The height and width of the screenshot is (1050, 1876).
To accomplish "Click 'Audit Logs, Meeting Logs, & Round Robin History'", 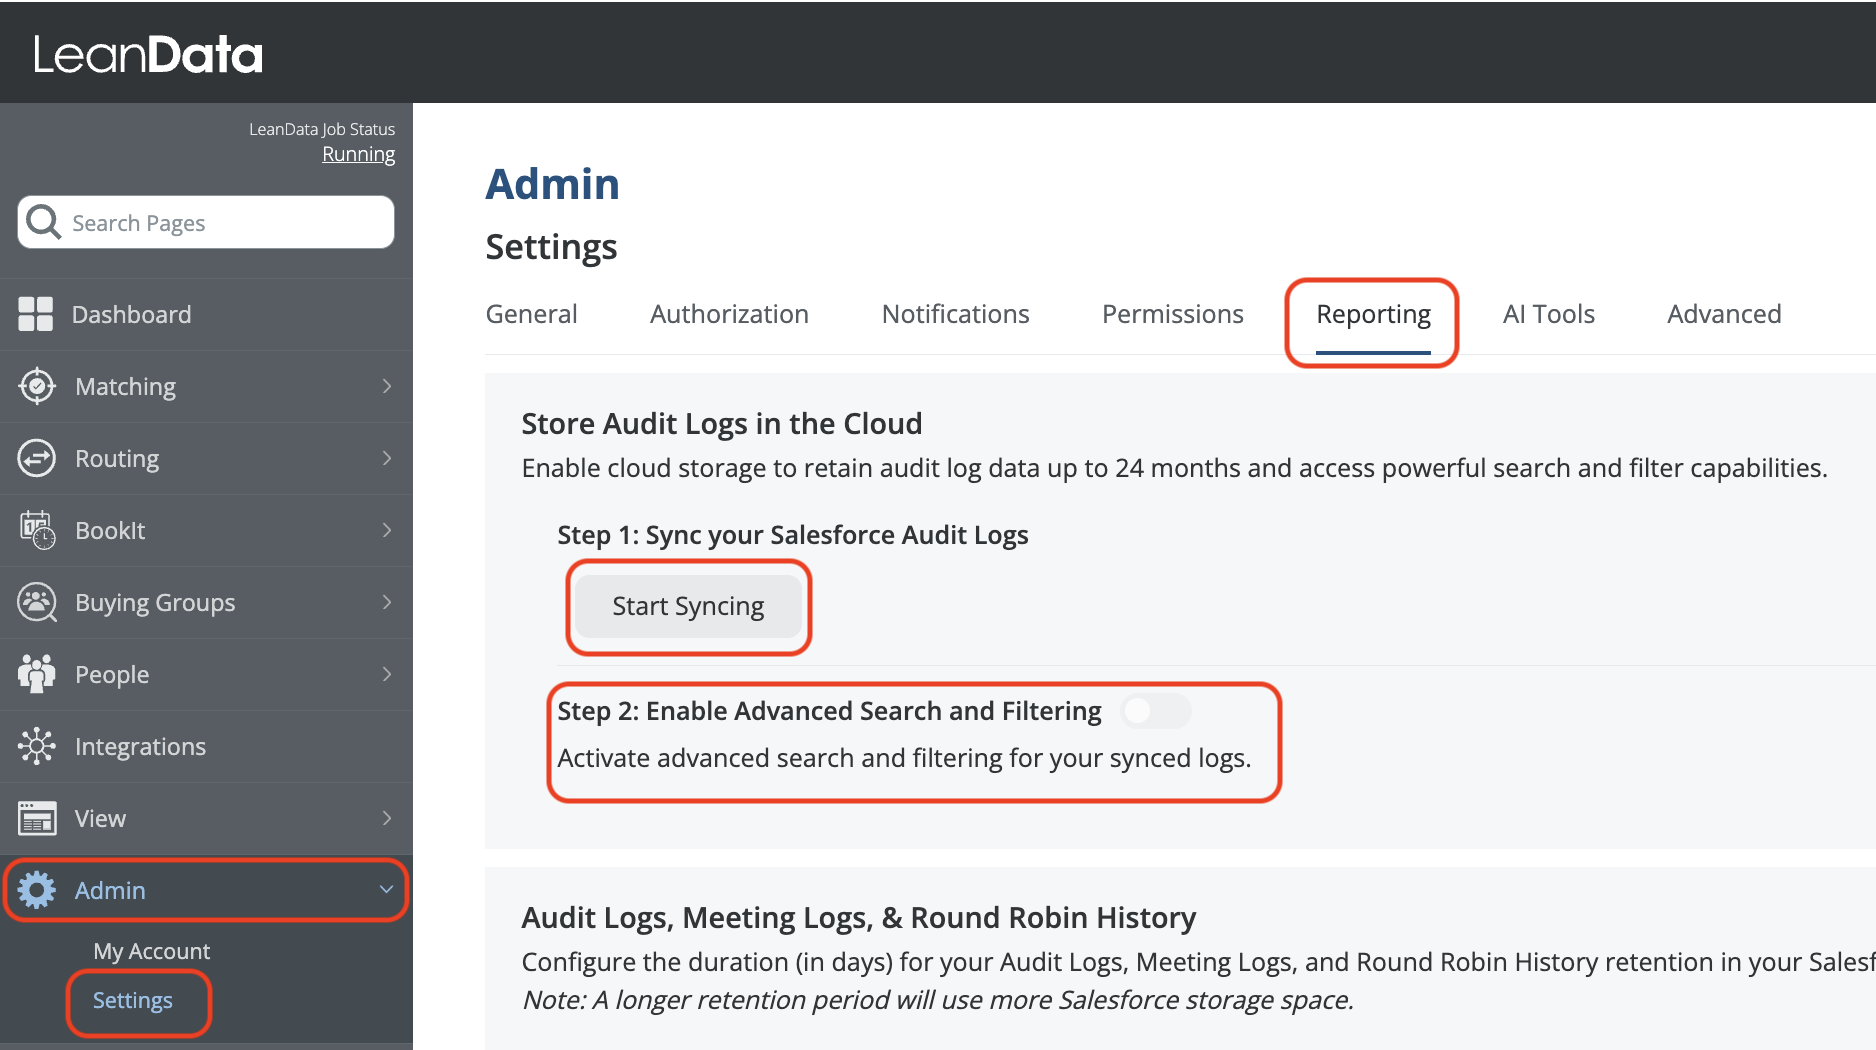I will click(x=858, y=918).
